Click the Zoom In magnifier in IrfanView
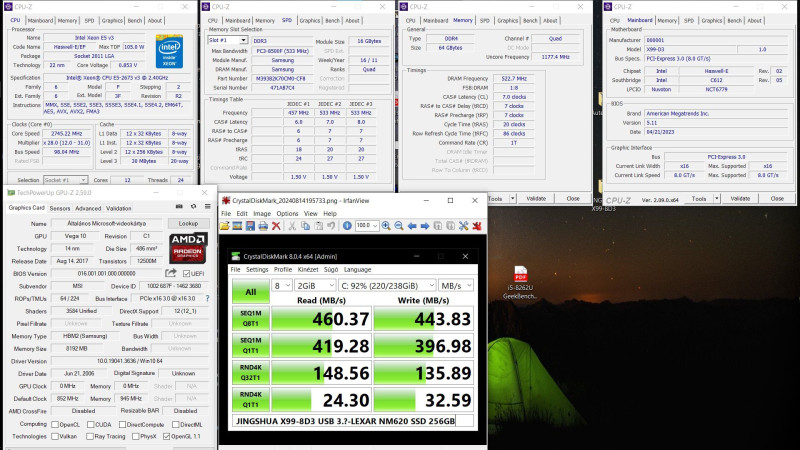The height and width of the screenshot is (450, 800). (386, 226)
